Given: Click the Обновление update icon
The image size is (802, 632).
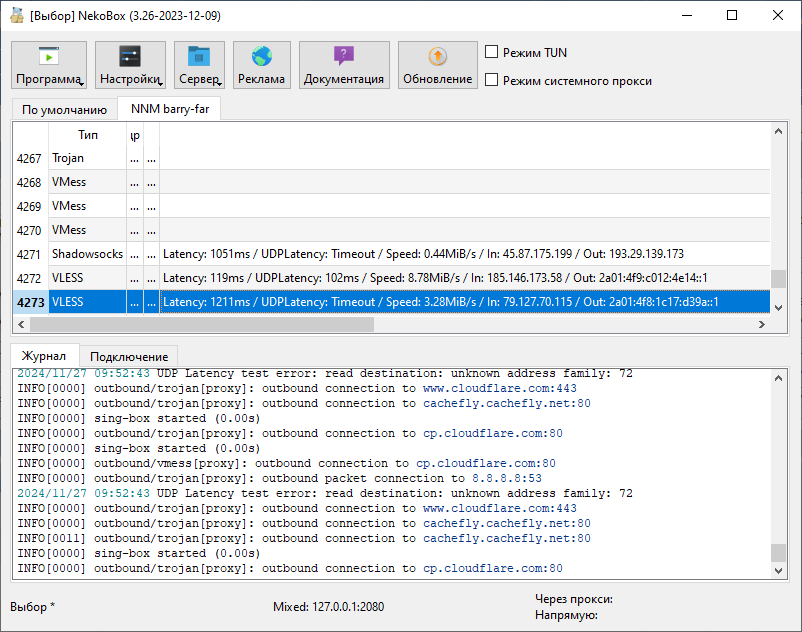Looking at the screenshot, I should [437, 57].
